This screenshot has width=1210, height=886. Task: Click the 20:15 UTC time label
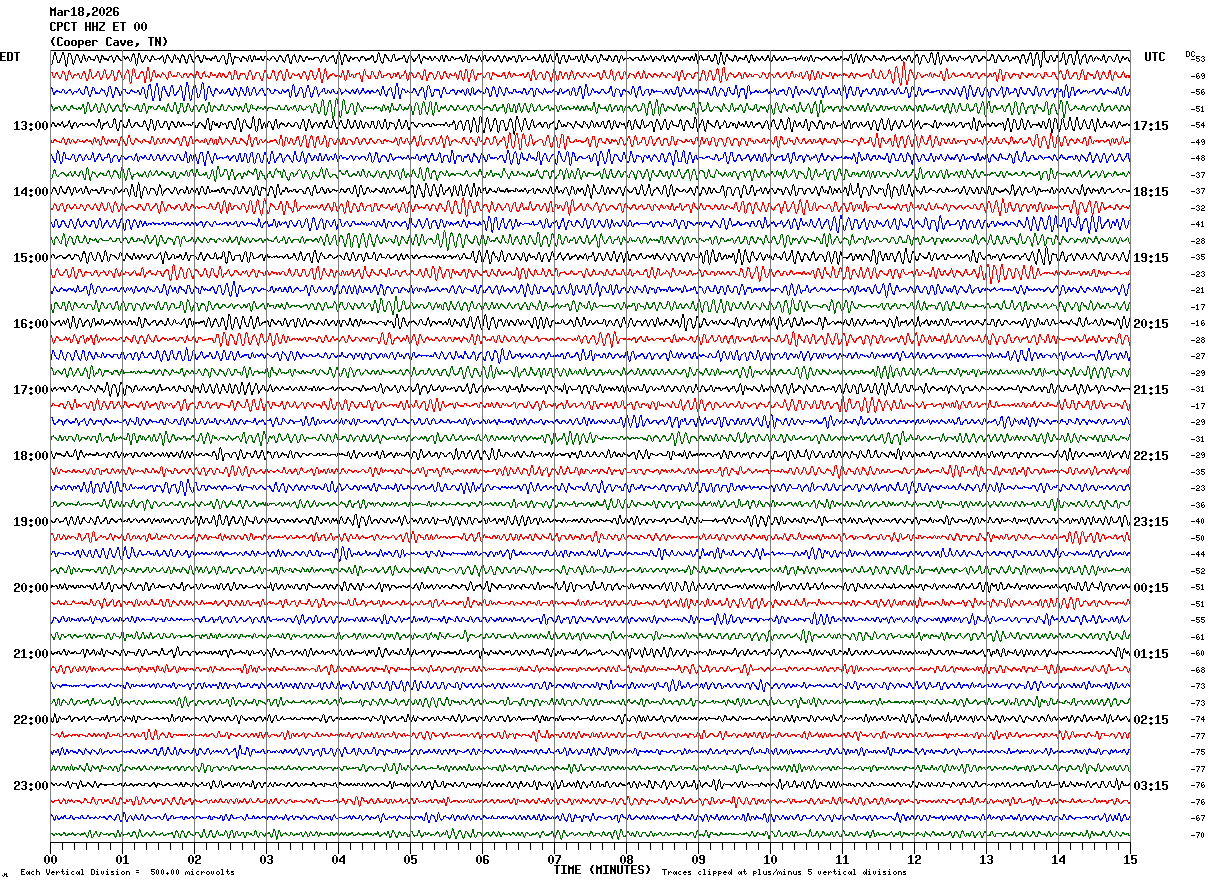(1151, 324)
